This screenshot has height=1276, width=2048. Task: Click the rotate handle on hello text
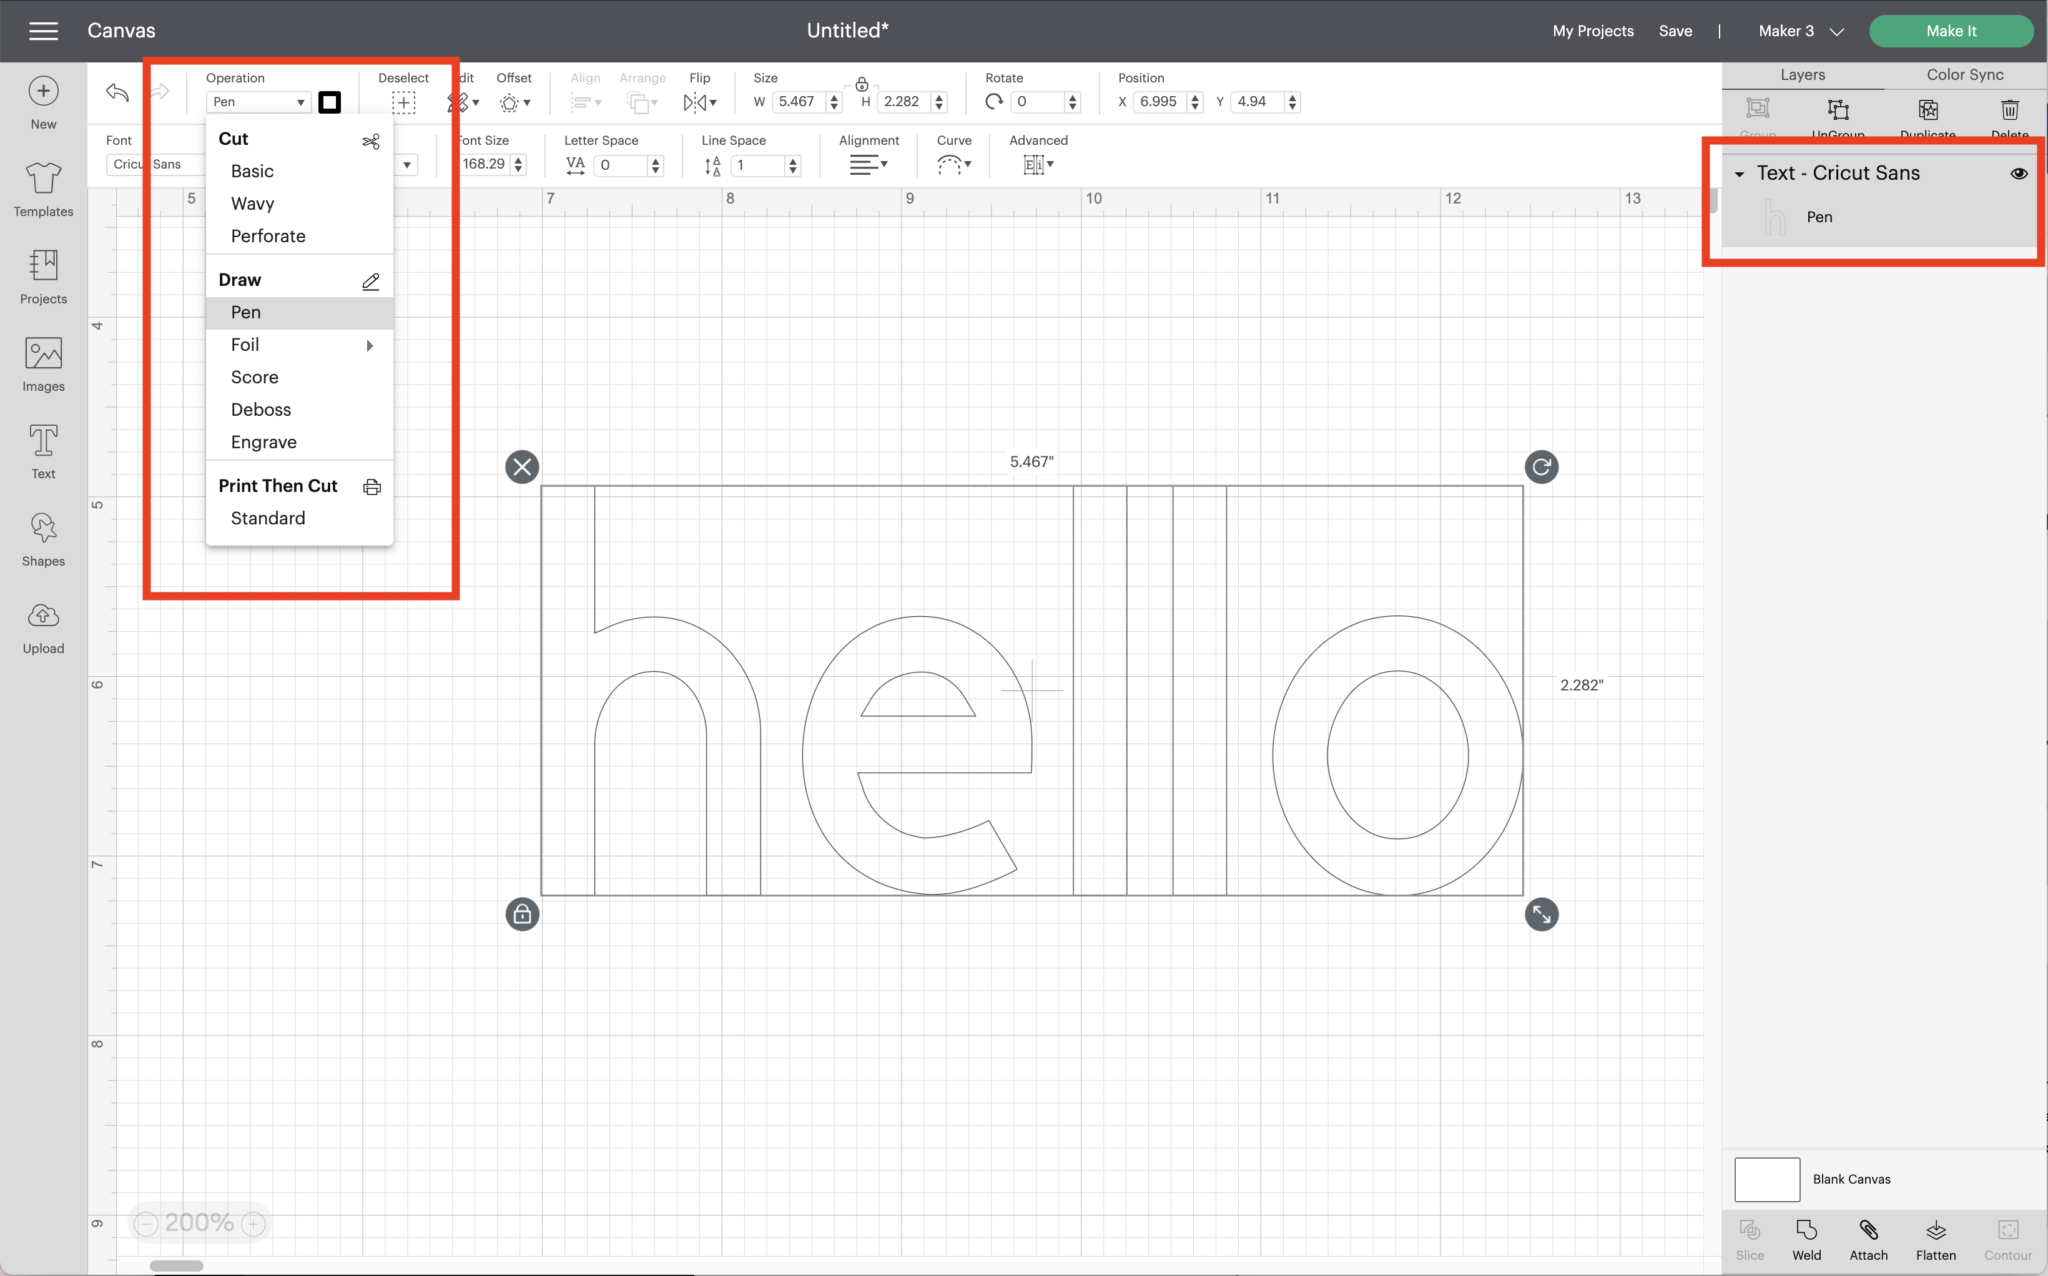[x=1541, y=467]
